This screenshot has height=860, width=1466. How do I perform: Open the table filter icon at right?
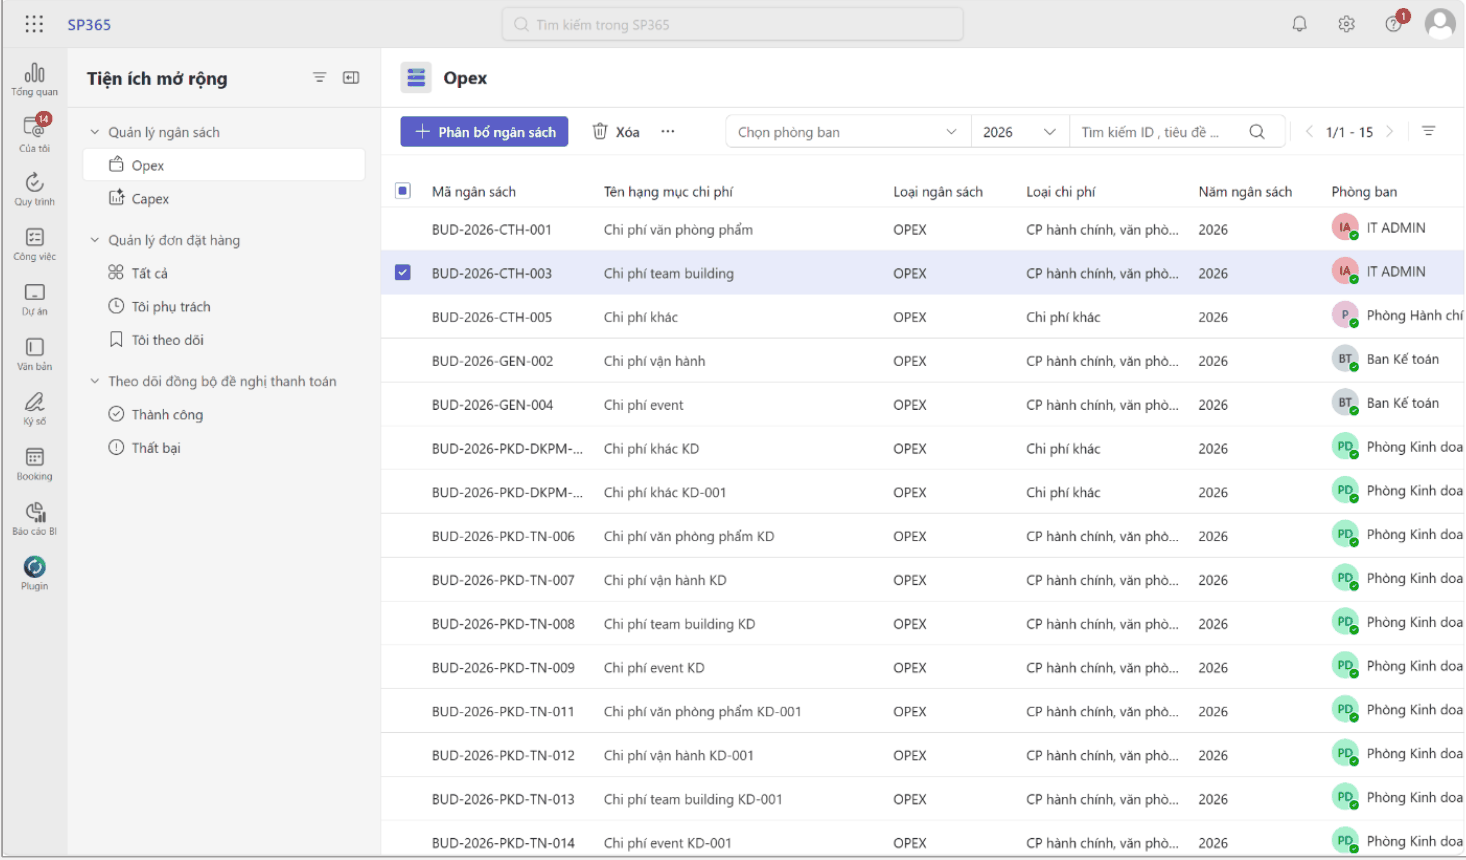coord(1429,132)
